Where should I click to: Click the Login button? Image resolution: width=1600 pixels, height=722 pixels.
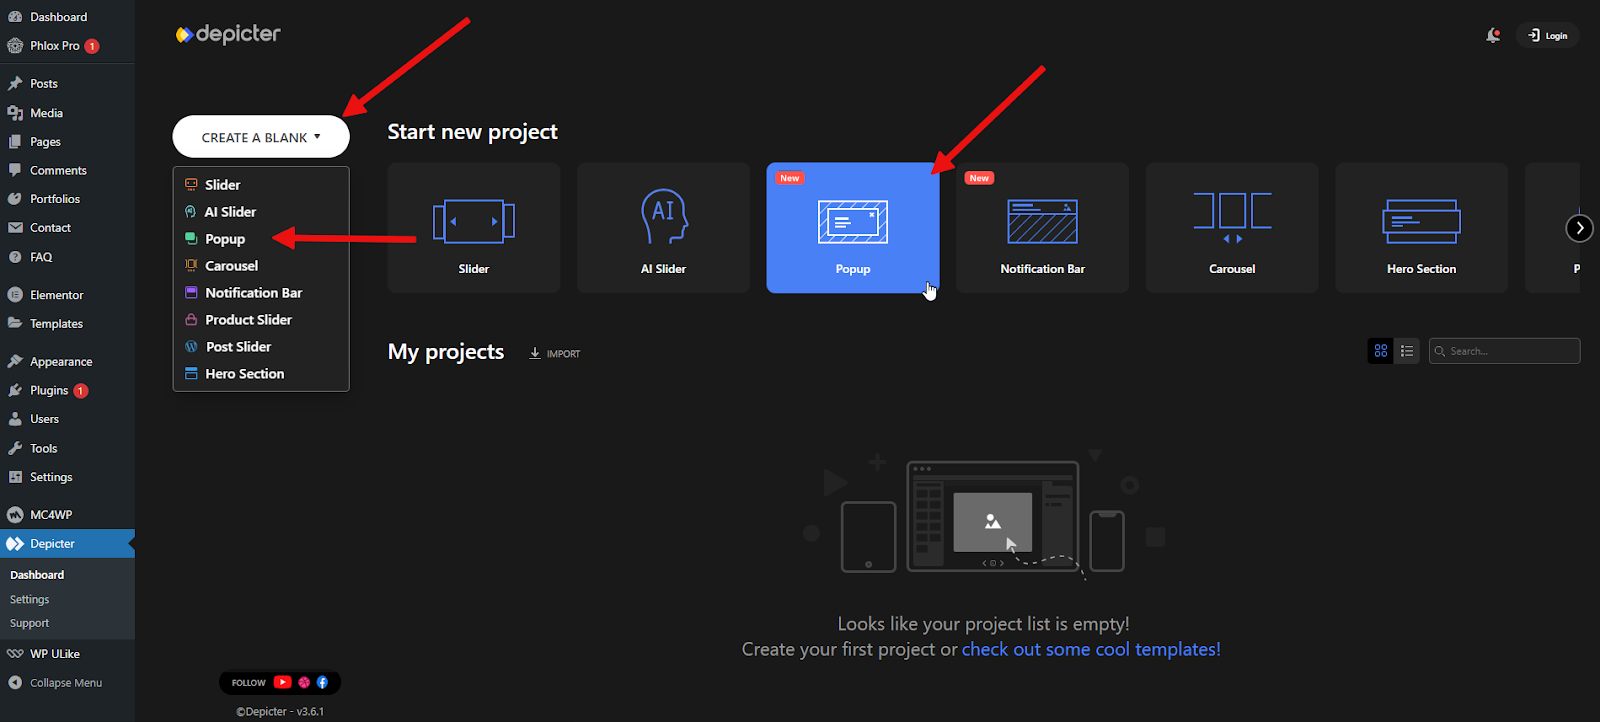coord(1548,35)
